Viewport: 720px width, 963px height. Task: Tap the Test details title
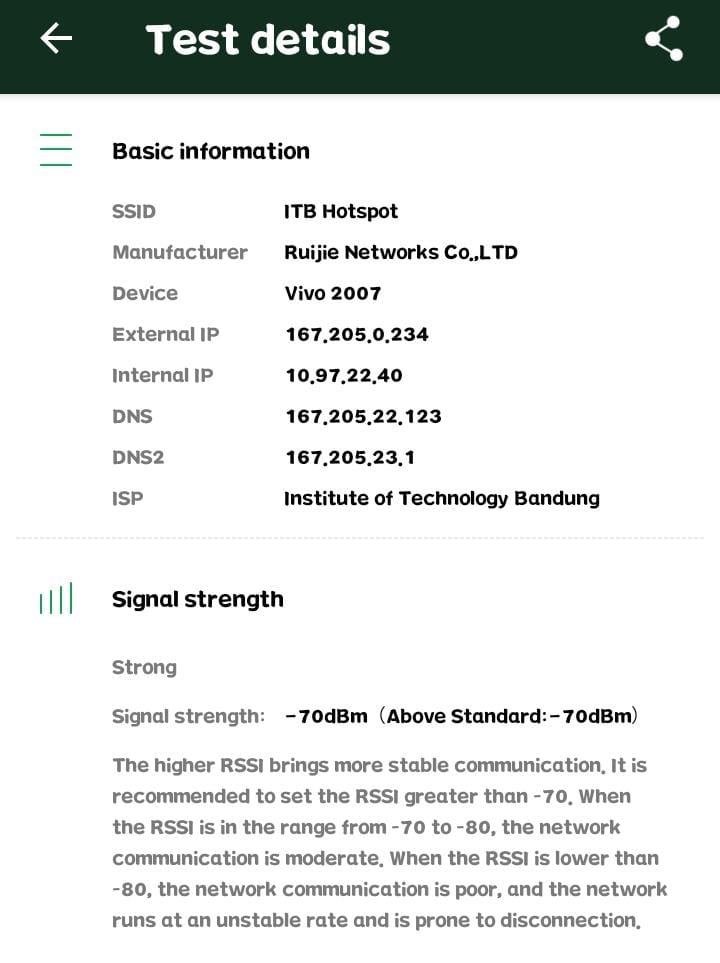268,40
